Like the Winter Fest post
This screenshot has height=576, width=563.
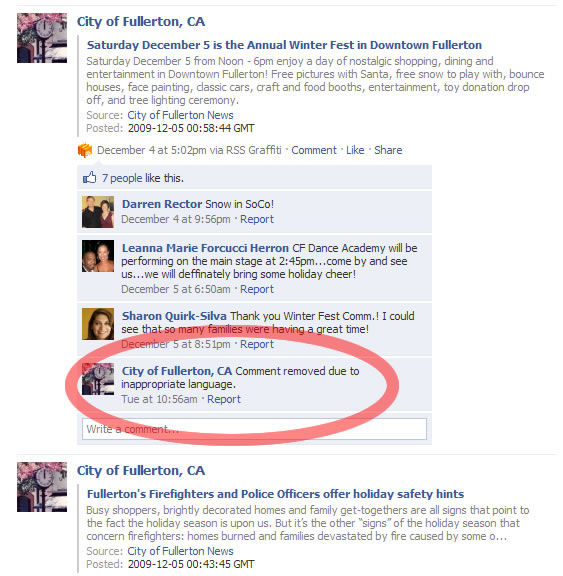click(355, 150)
